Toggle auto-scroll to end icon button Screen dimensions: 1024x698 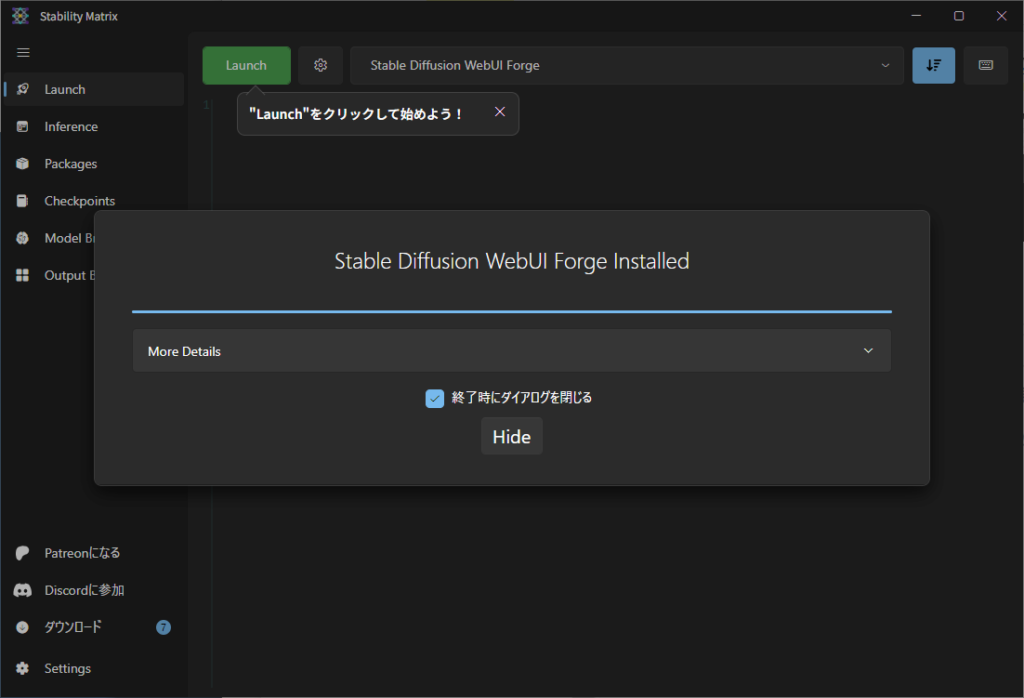(x=933, y=65)
